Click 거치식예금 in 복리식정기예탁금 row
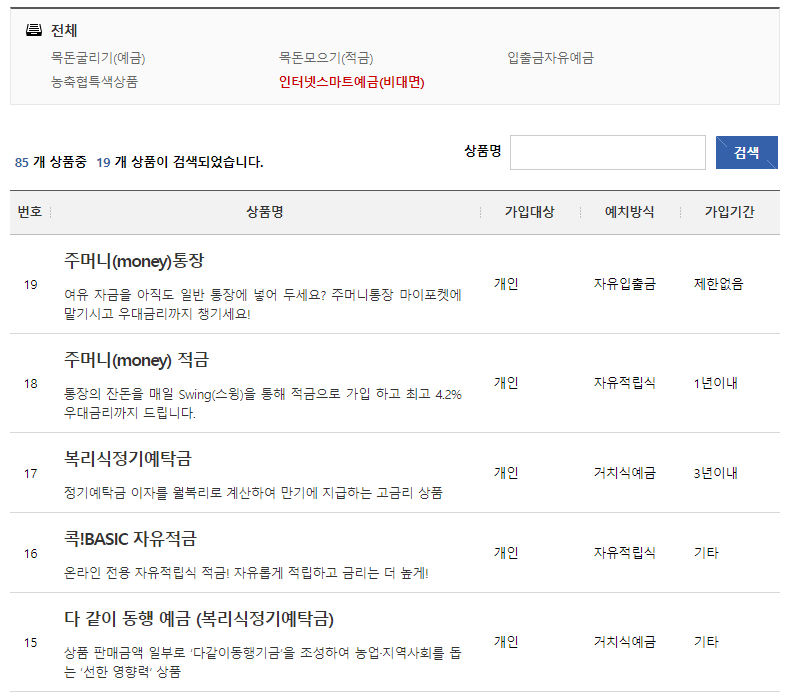This screenshot has height=695, width=794. pyautogui.click(x=625, y=473)
